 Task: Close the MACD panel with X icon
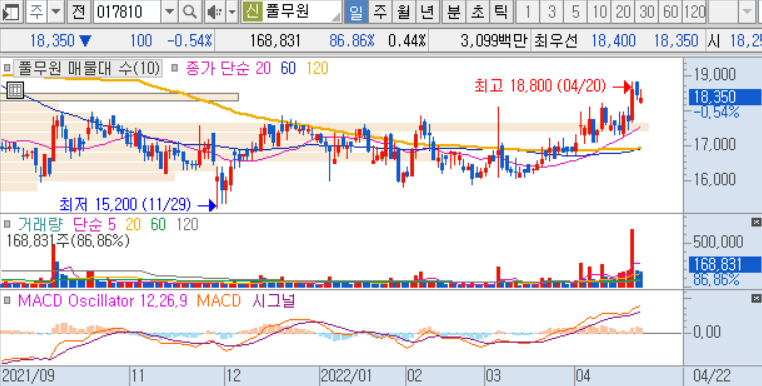click(x=755, y=298)
